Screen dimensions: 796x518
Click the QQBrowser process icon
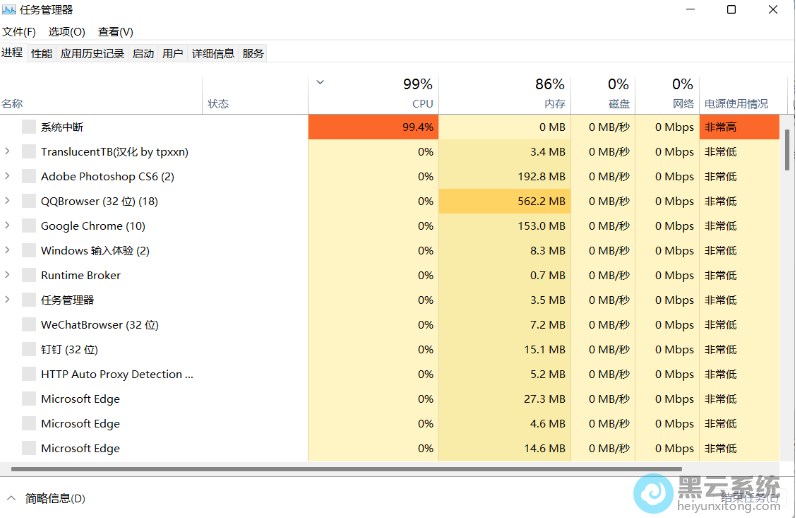pyautogui.click(x=29, y=201)
